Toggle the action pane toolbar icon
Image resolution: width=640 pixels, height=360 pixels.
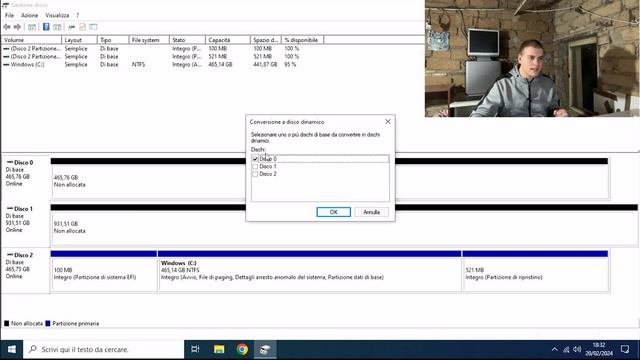[x=57, y=27]
